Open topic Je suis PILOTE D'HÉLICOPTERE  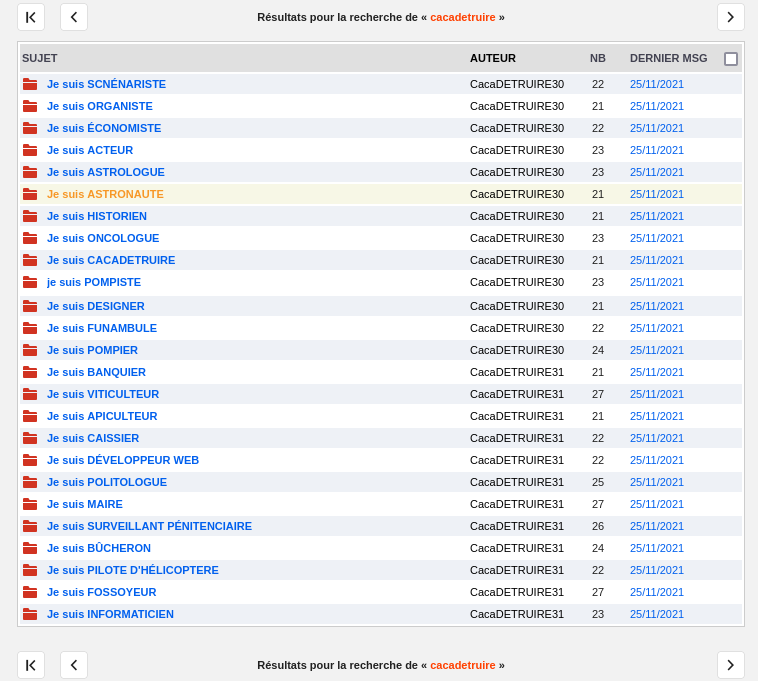click(x=133, y=570)
